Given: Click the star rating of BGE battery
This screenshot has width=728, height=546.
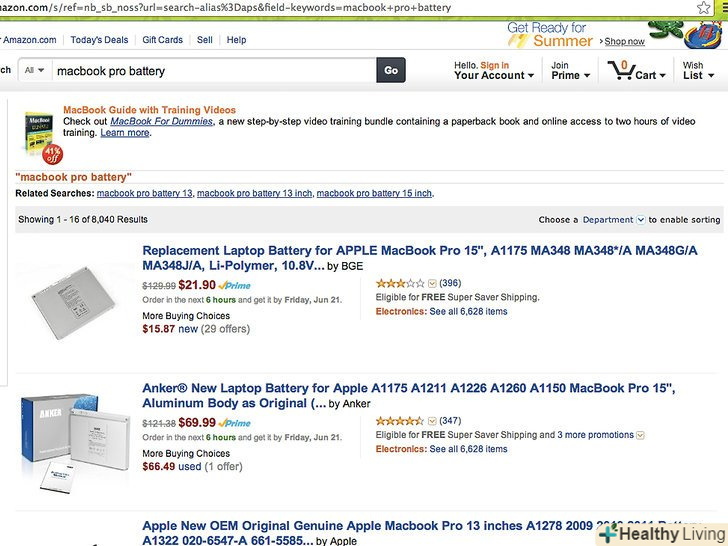Looking at the screenshot, I should [399, 283].
